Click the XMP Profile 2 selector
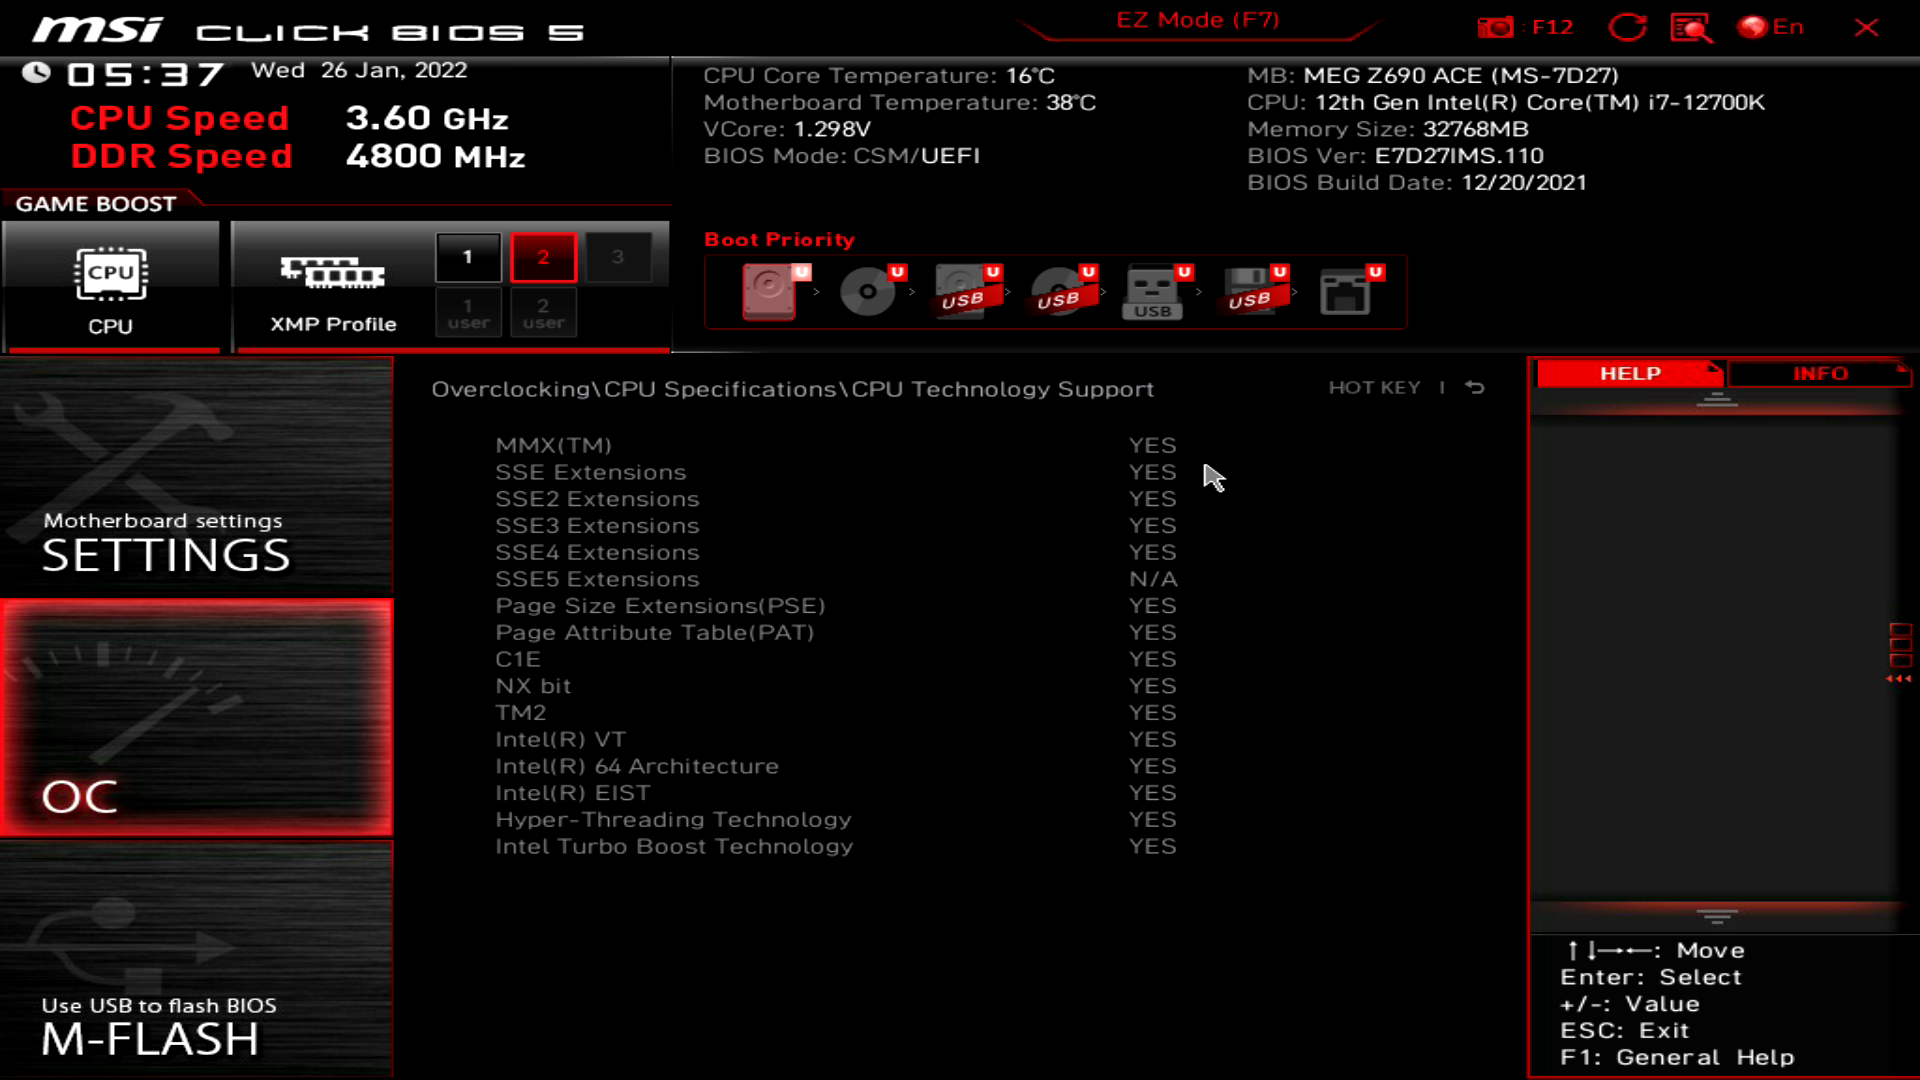The width and height of the screenshot is (1920, 1080). (x=543, y=257)
